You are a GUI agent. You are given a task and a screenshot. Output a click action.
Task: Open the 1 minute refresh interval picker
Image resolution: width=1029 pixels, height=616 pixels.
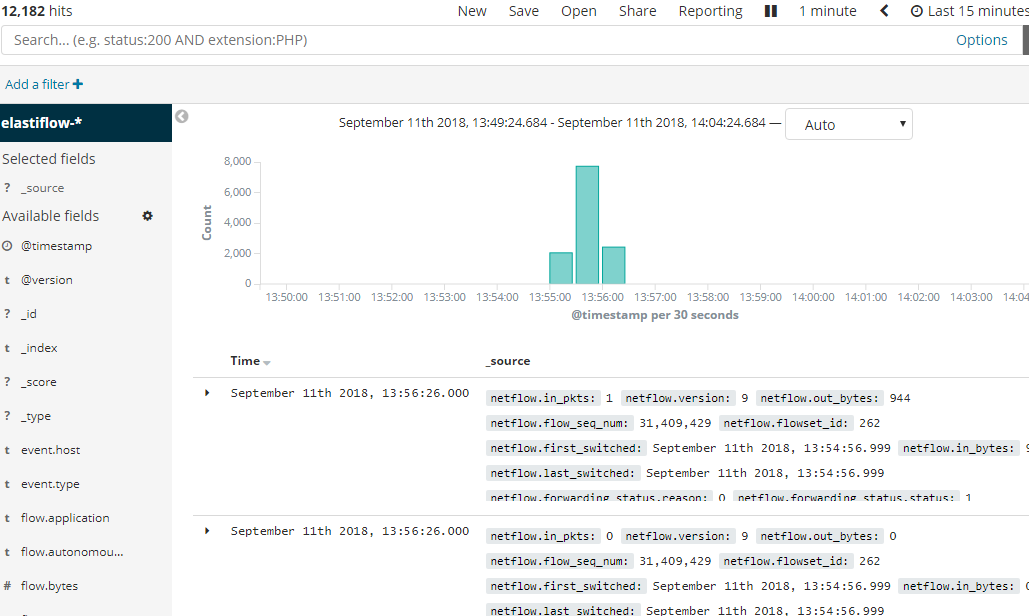[828, 11]
